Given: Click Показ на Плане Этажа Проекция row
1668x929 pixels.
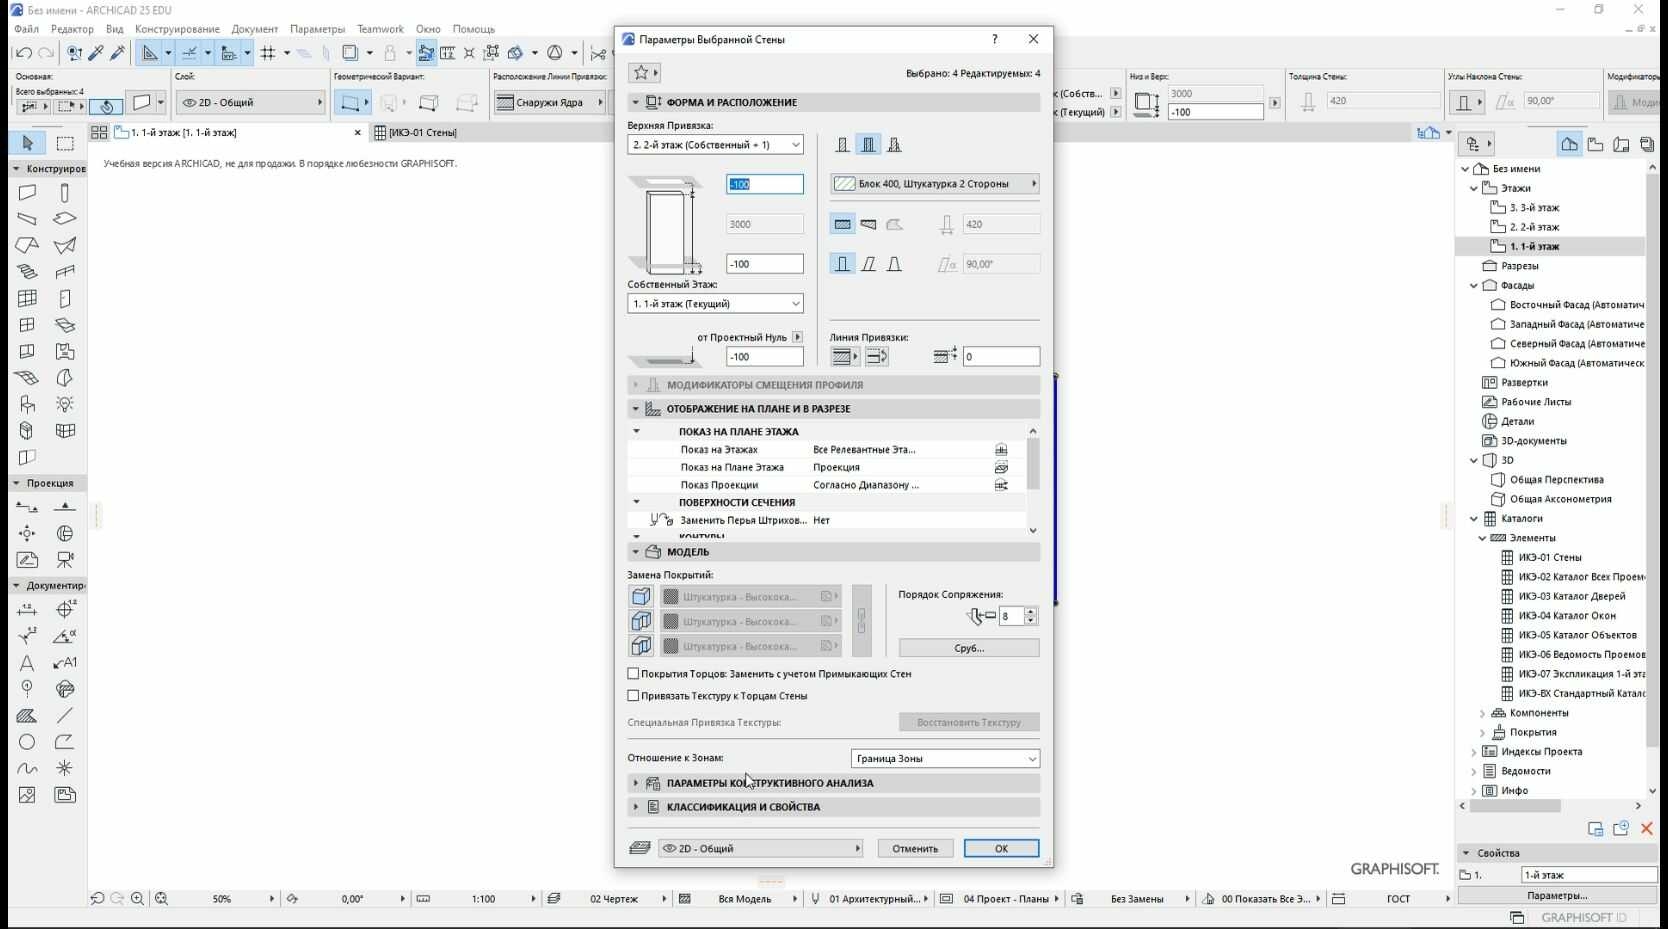Looking at the screenshot, I should pyautogui.click(x=827, y=467).
